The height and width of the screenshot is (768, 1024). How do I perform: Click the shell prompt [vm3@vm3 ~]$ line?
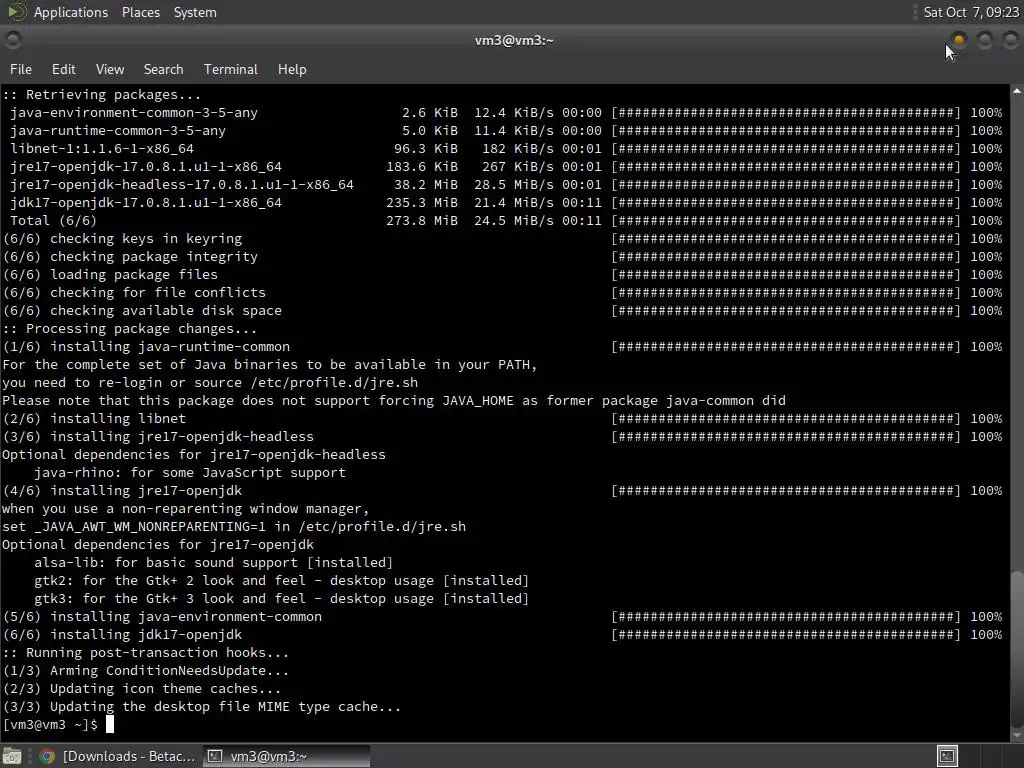coord(50,724)
